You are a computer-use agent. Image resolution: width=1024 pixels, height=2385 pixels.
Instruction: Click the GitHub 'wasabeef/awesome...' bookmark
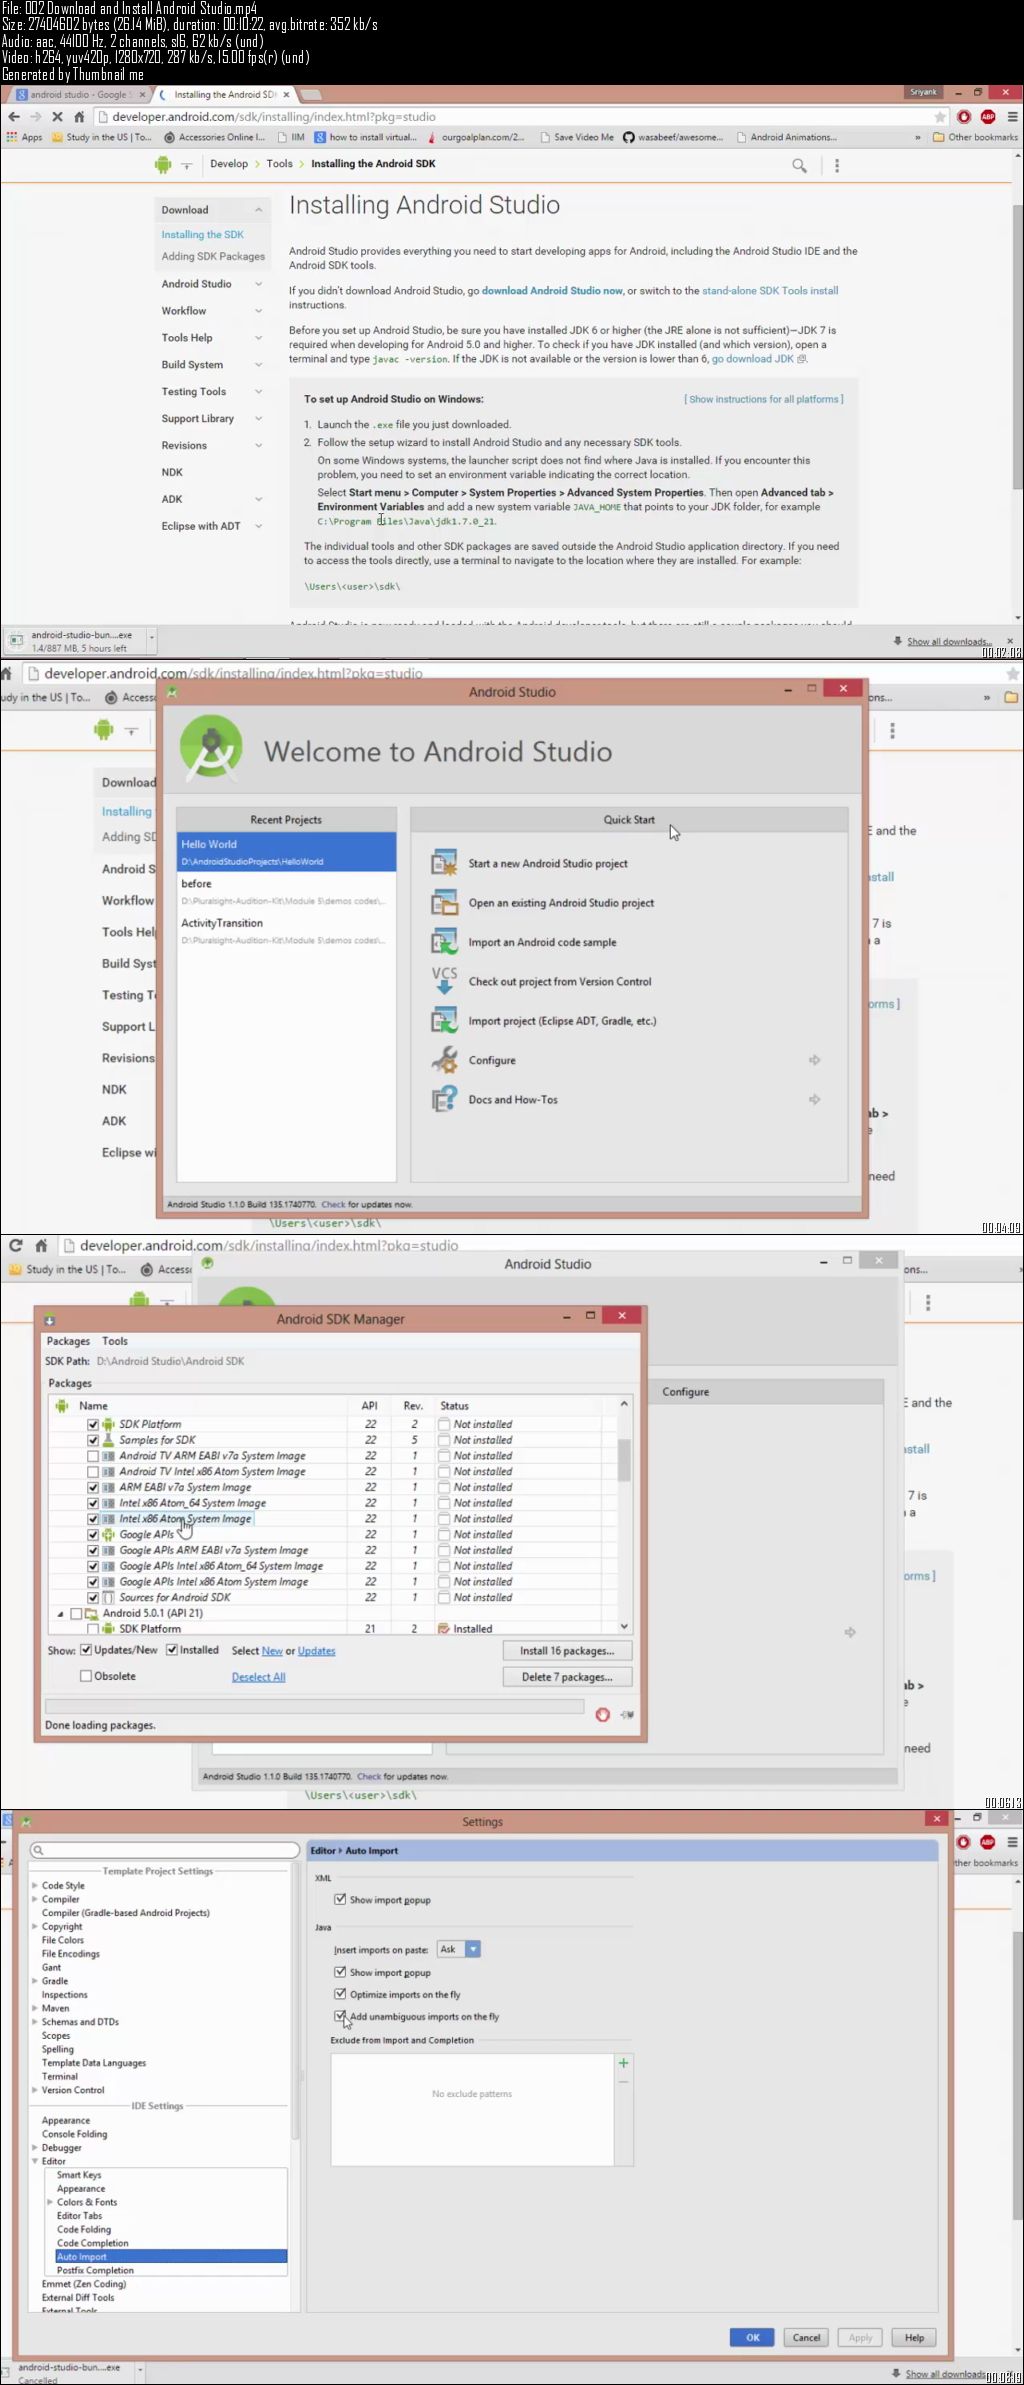[672, 137]
